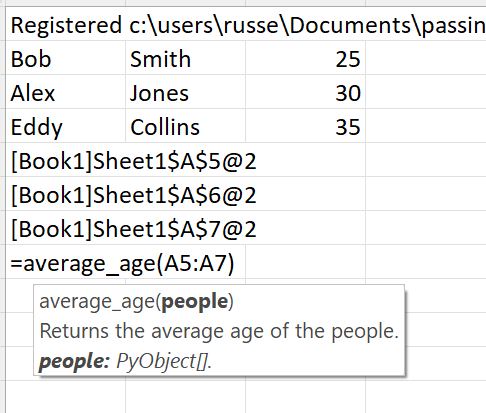Click the cell with age 30

pos(305,92)
